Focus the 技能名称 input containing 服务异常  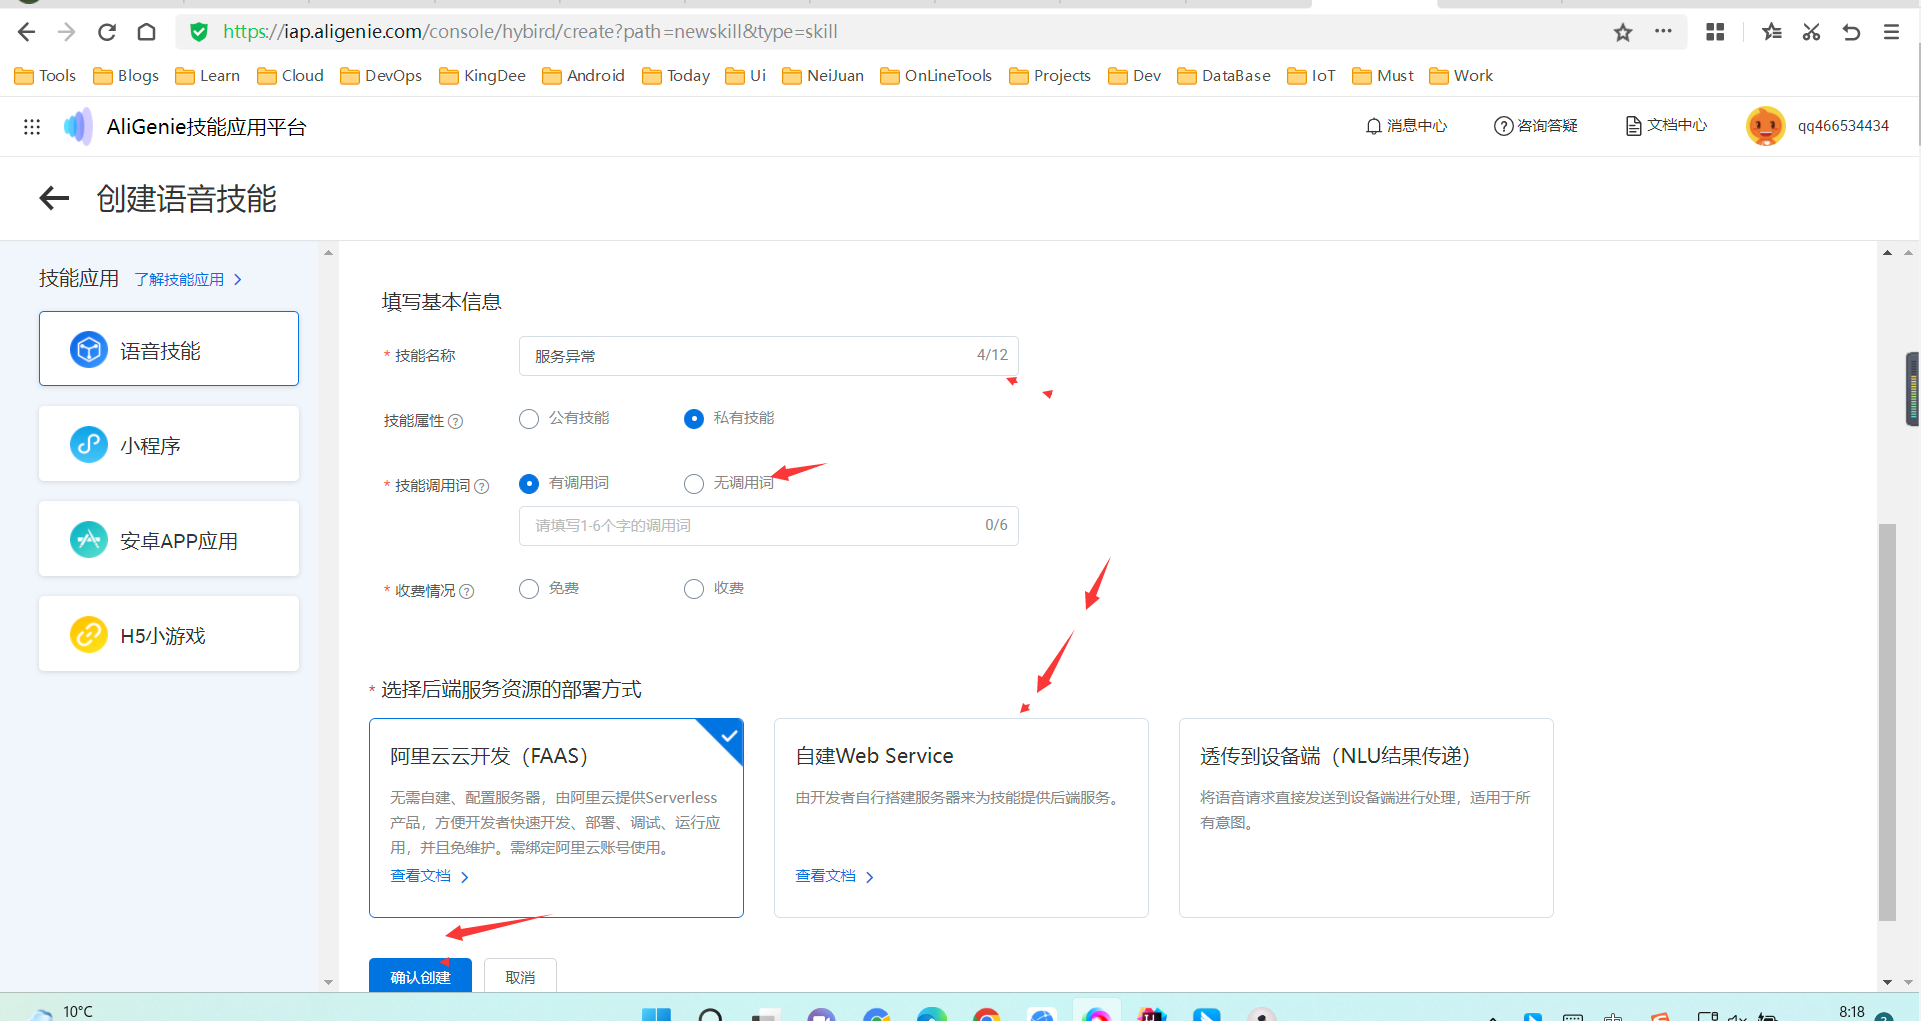tap(768, 356)
